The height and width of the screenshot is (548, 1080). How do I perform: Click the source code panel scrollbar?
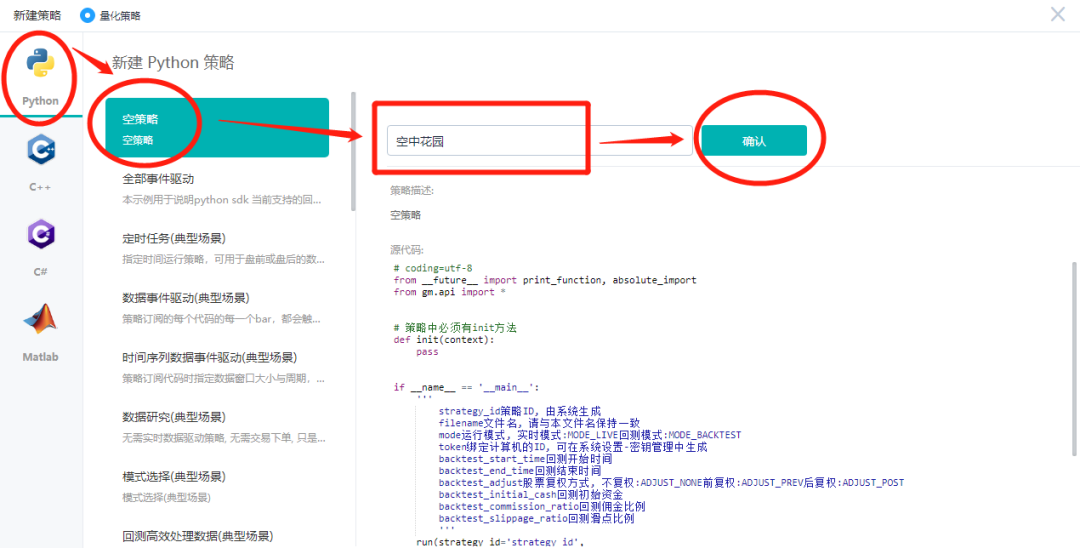[x=1074, y=358]
